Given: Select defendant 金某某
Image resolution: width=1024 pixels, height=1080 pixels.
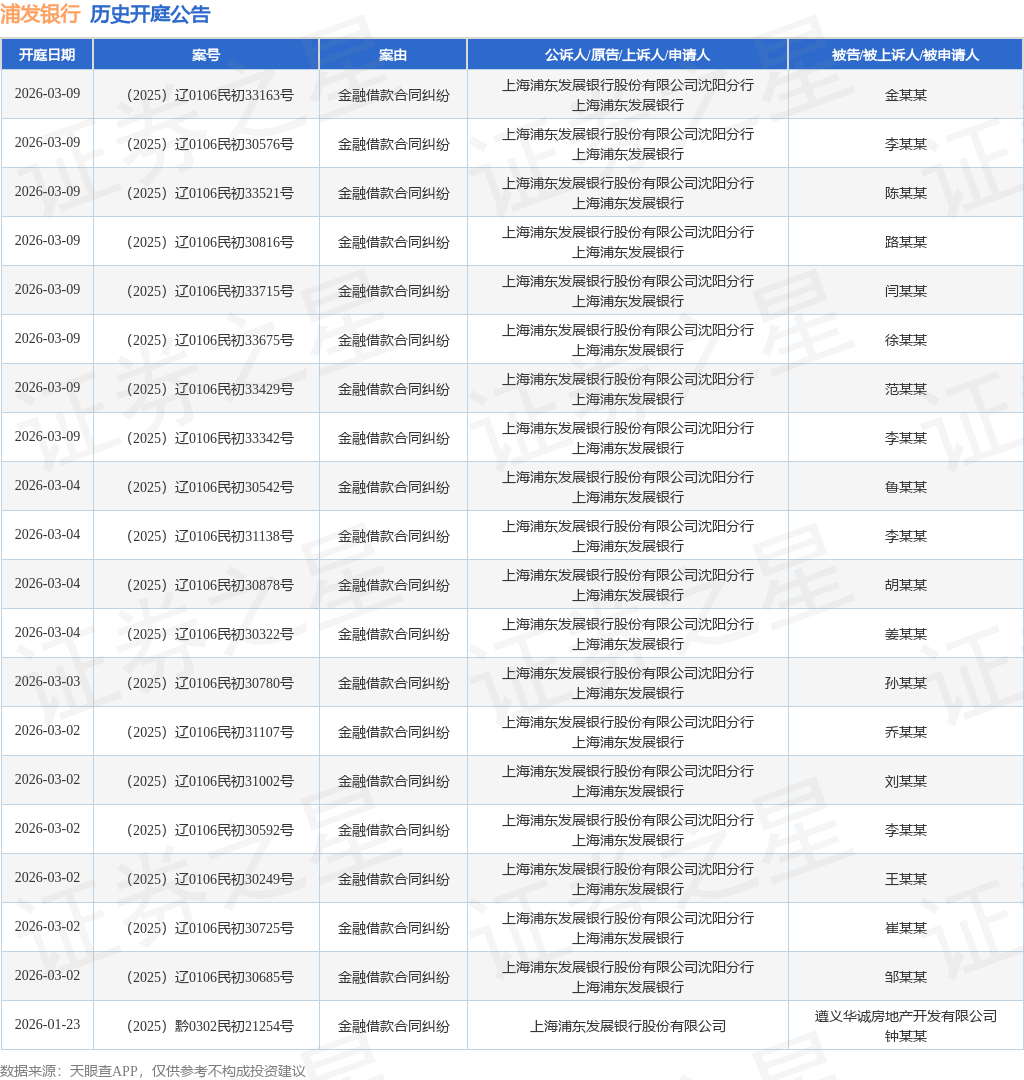Looking at the screenshot, I should coord(906,95).
